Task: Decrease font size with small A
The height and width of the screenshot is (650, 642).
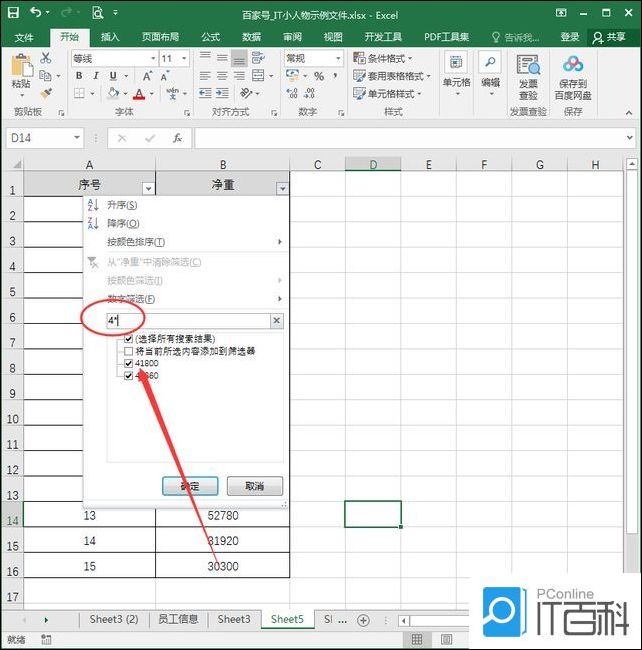Action: click(x=165, y=76)
